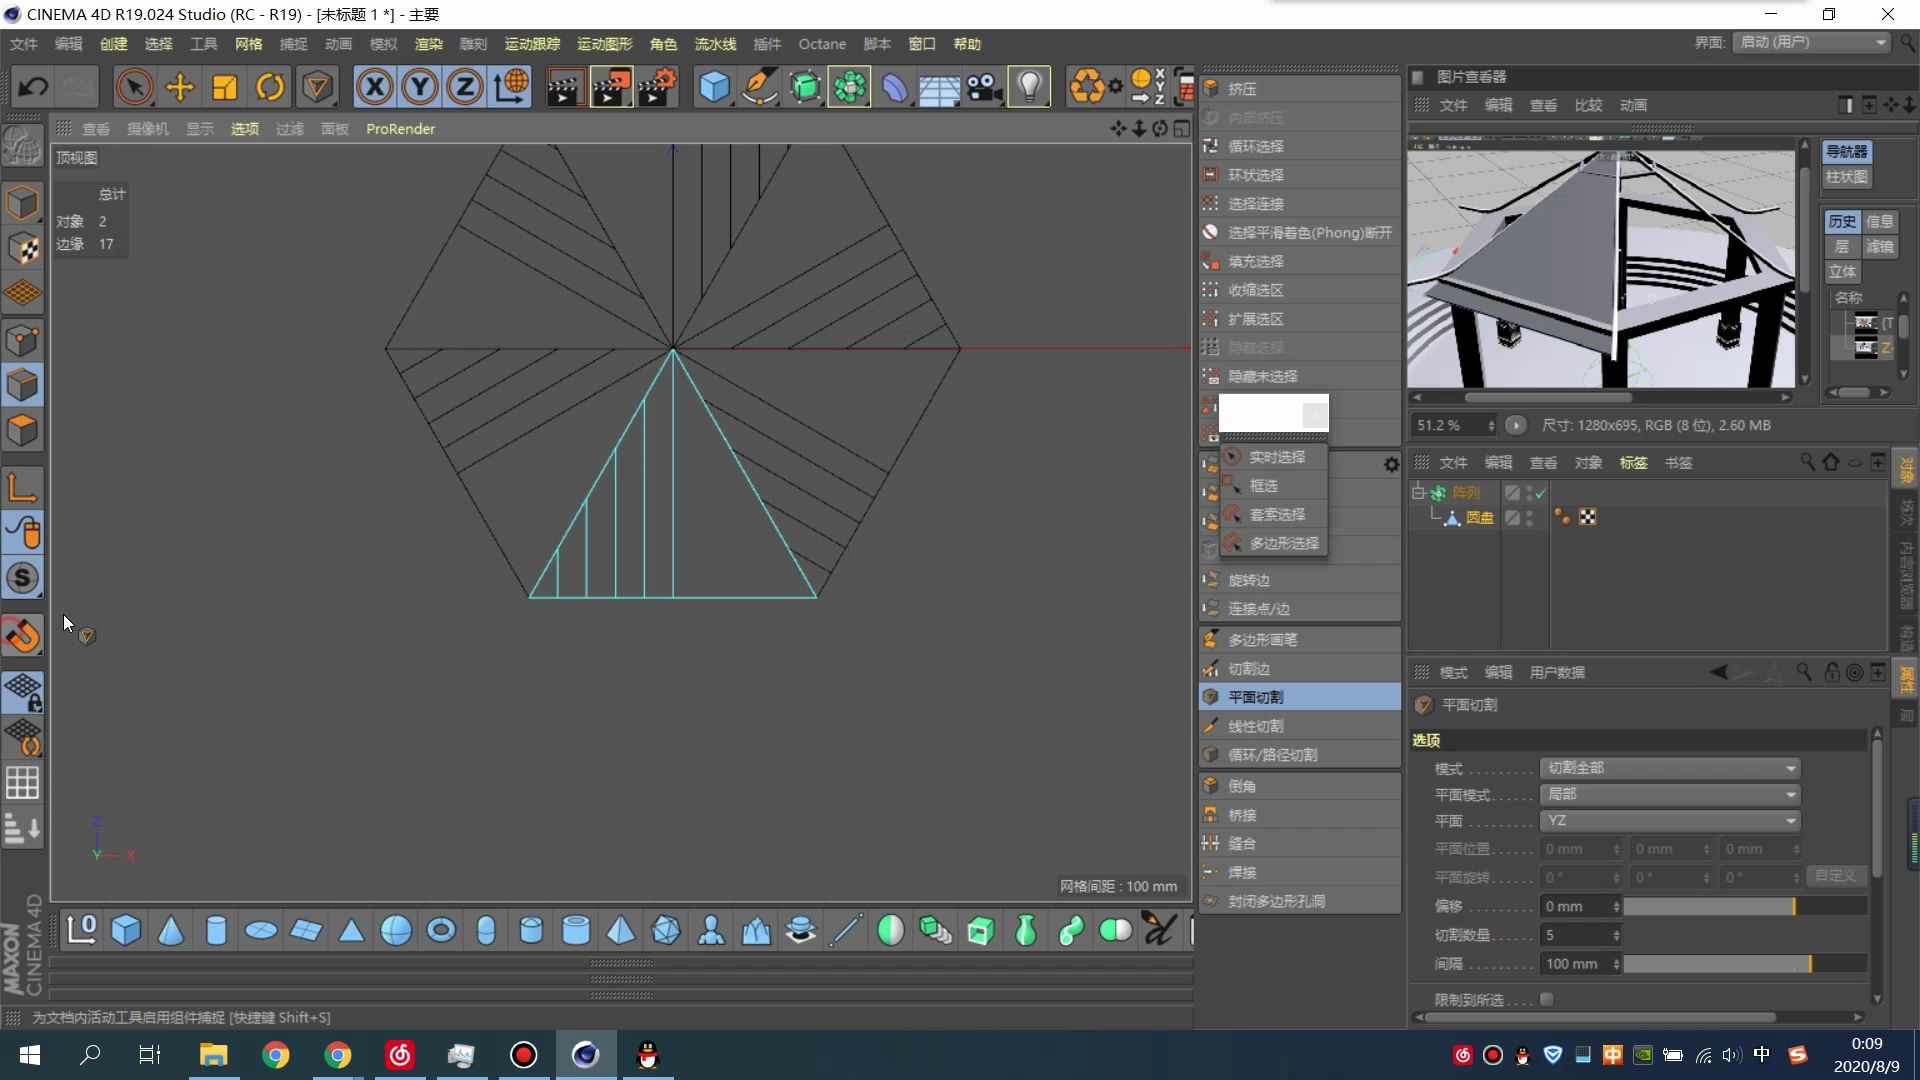This screenshot has width=1920, height=1080.
Task: Add a cube primitive from the bottom toolbar
Action: [x=125, y=930]
